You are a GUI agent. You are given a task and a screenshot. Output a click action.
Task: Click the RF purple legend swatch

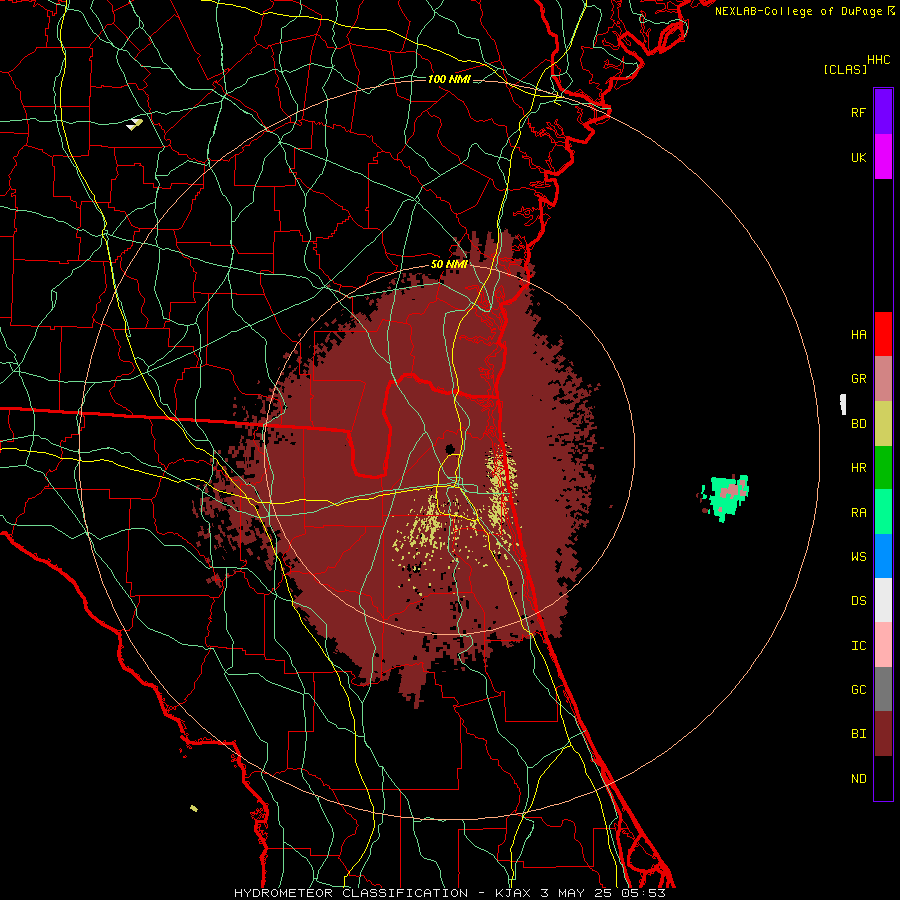point(883,112)
